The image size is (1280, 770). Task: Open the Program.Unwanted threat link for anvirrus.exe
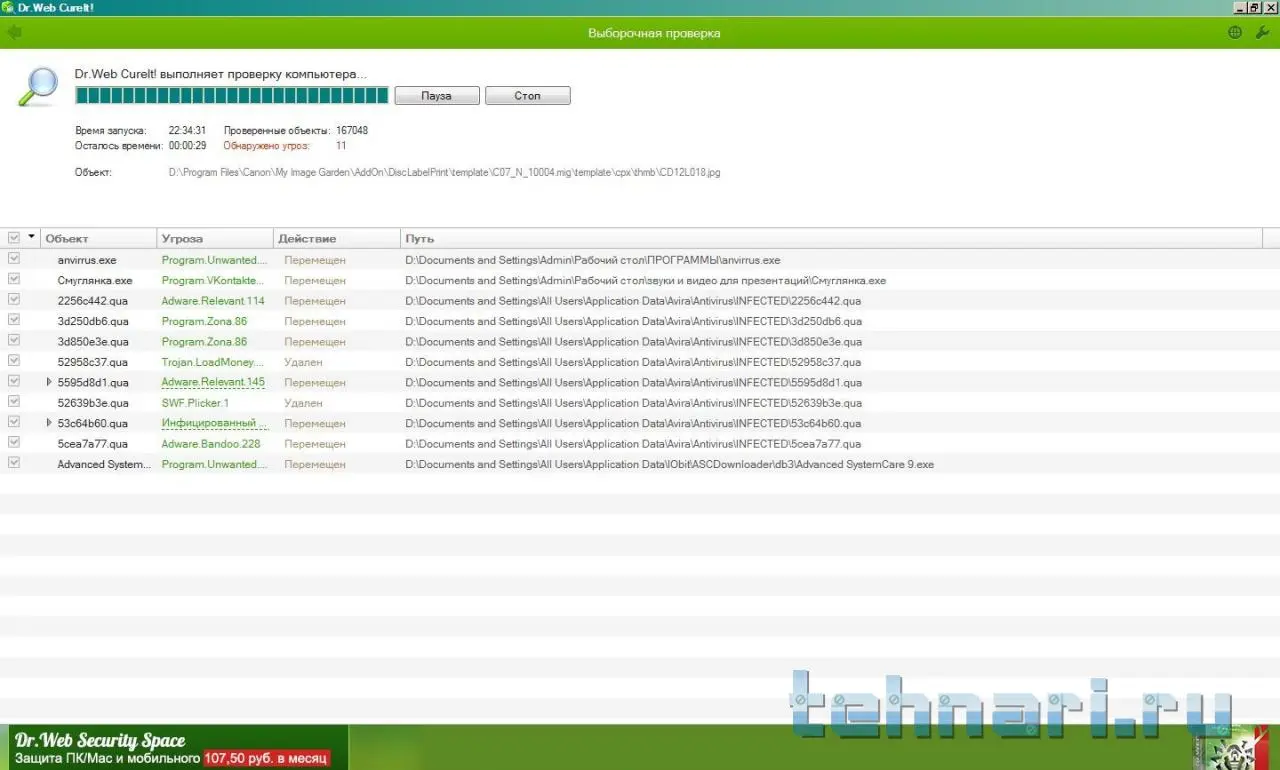[x=214, y=260]
